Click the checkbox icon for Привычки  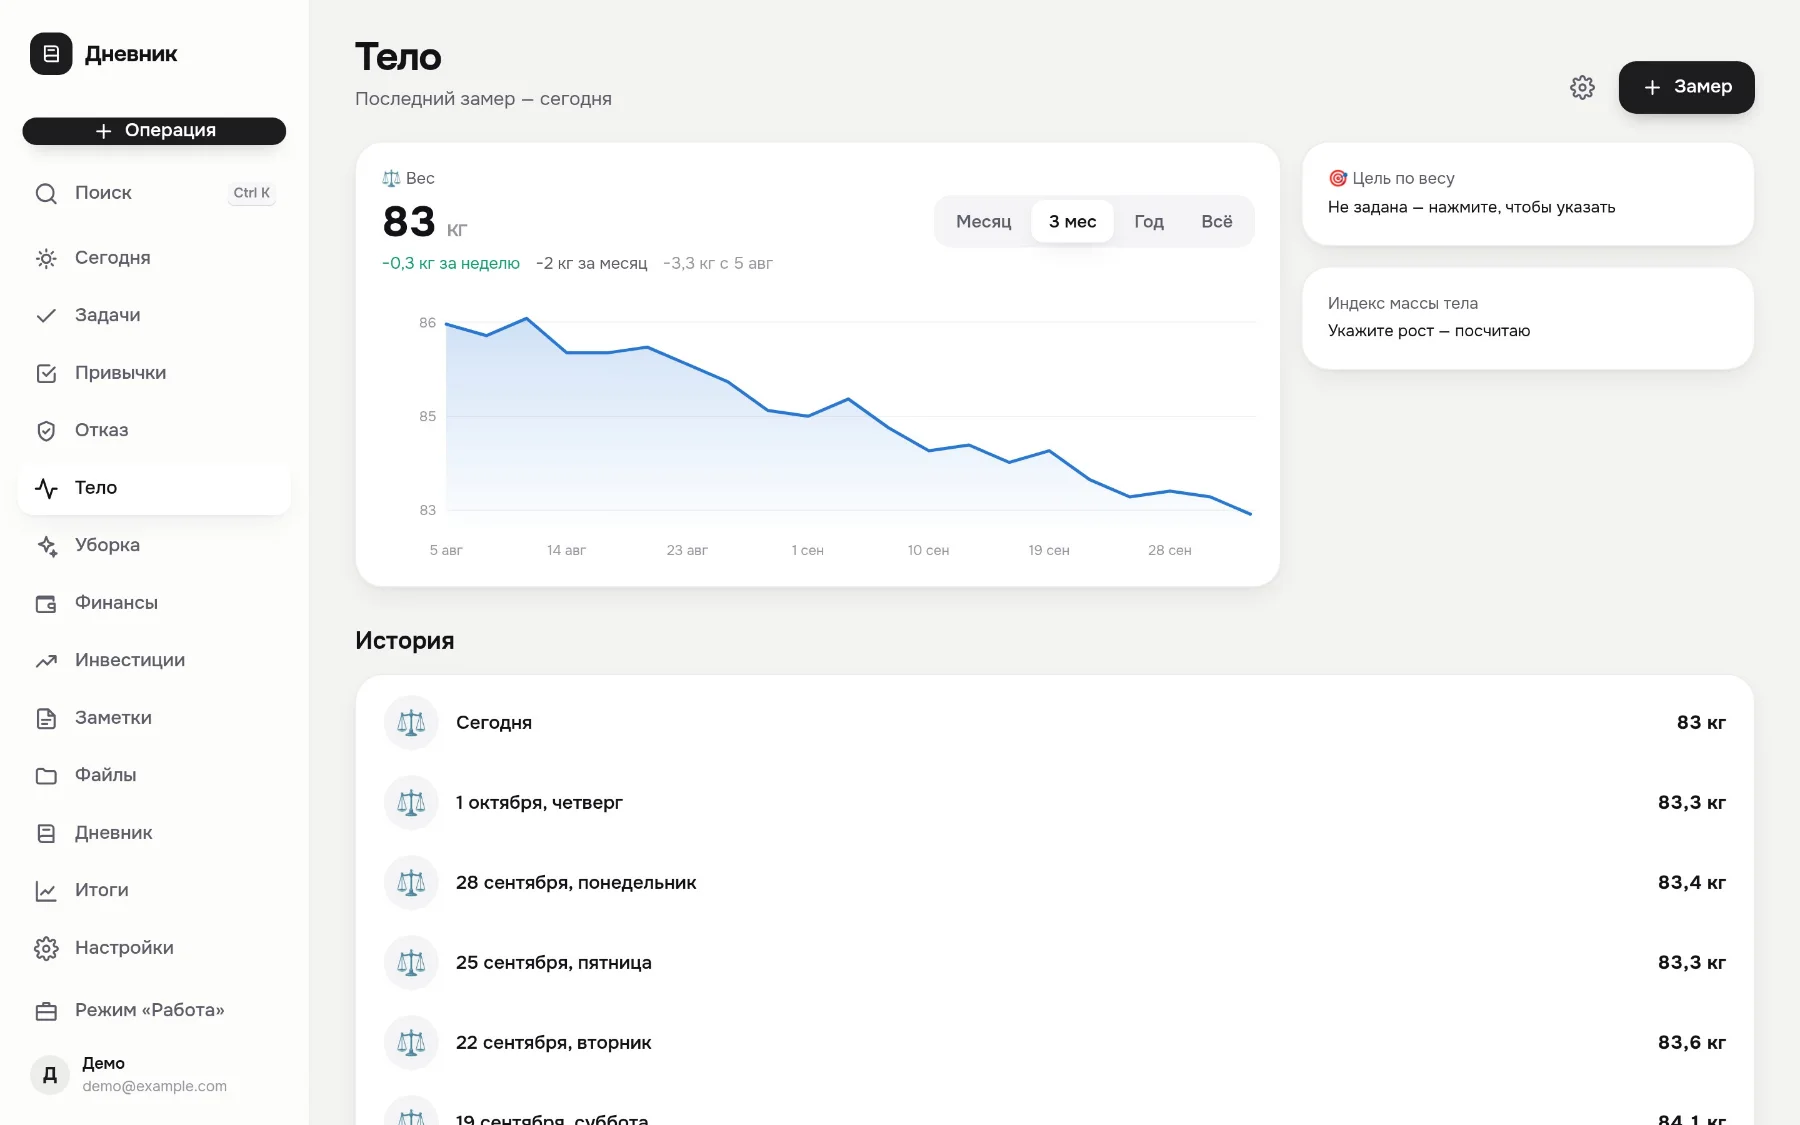pos(46,373)
